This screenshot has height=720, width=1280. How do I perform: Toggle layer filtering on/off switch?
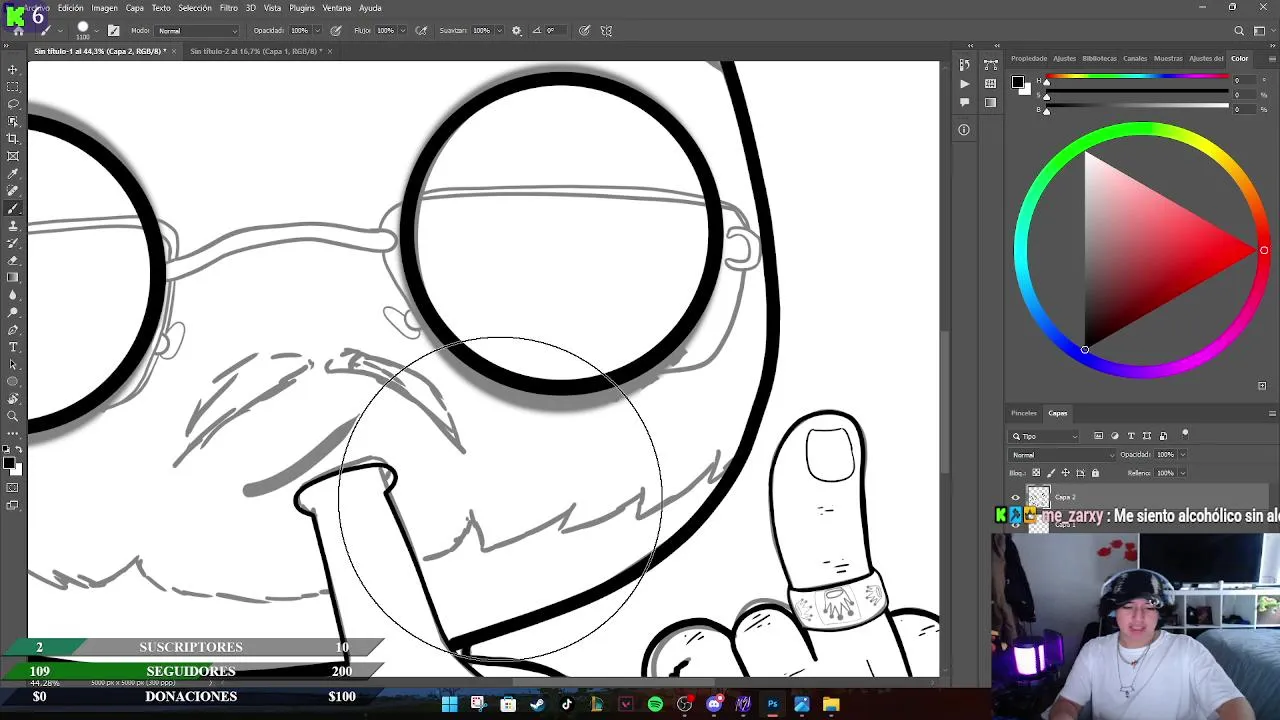point(1185,434)
